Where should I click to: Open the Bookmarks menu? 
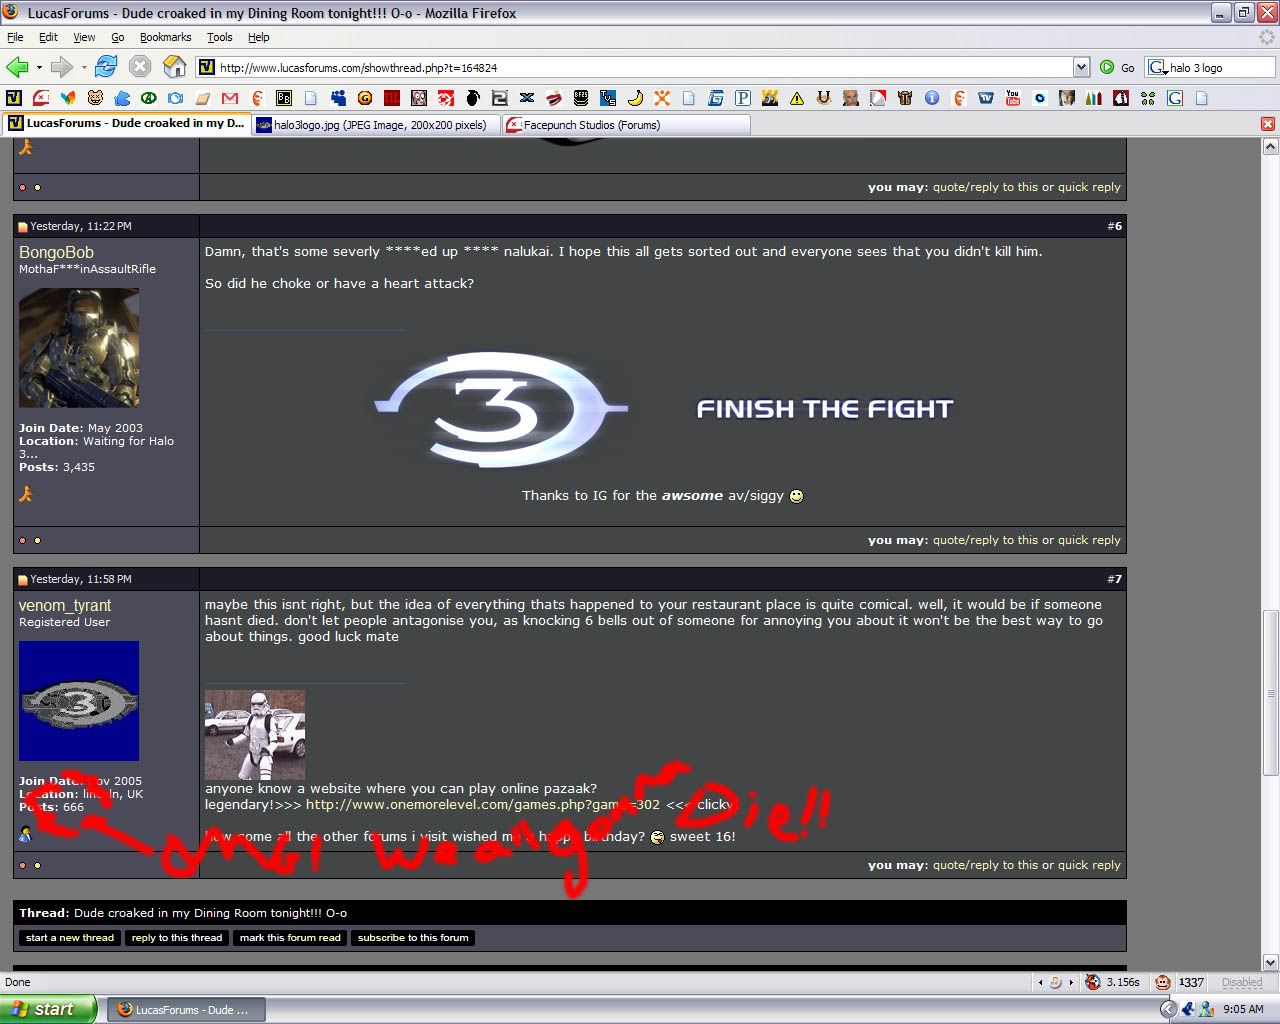coord(165,37)
